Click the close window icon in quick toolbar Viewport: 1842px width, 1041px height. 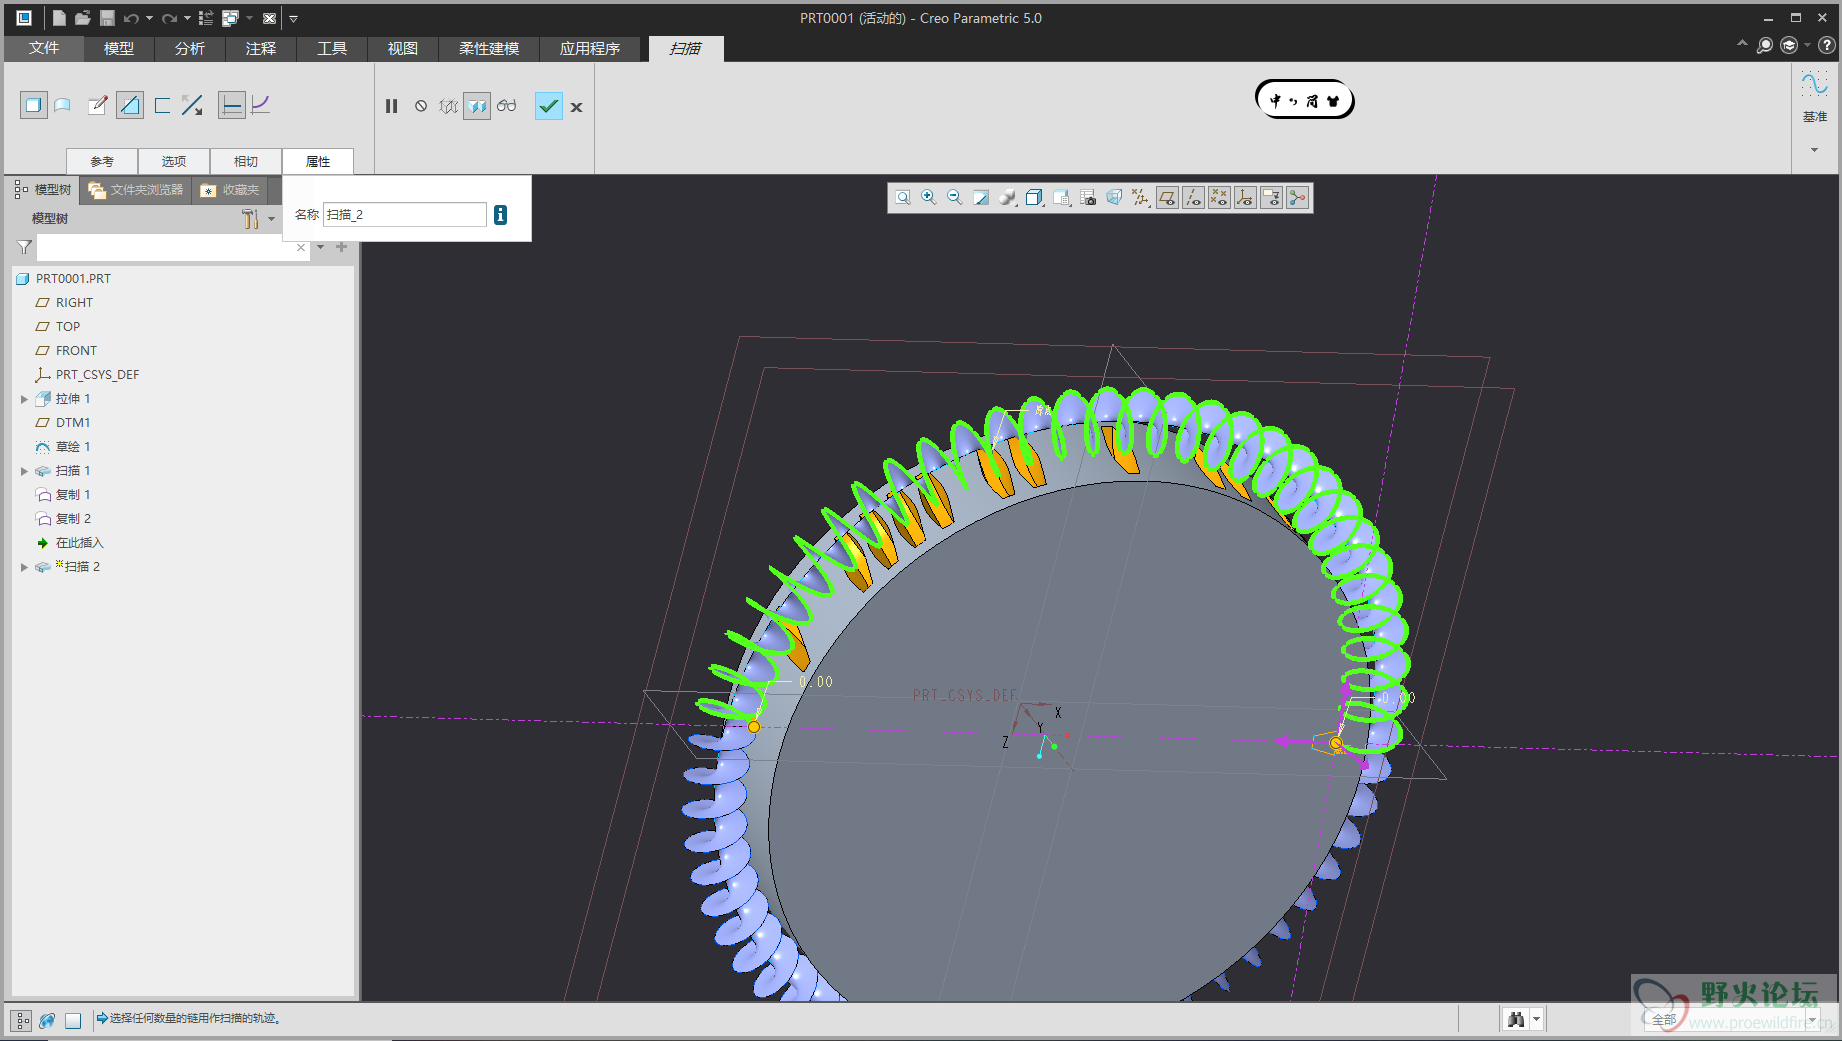click(x=269, y=18)
